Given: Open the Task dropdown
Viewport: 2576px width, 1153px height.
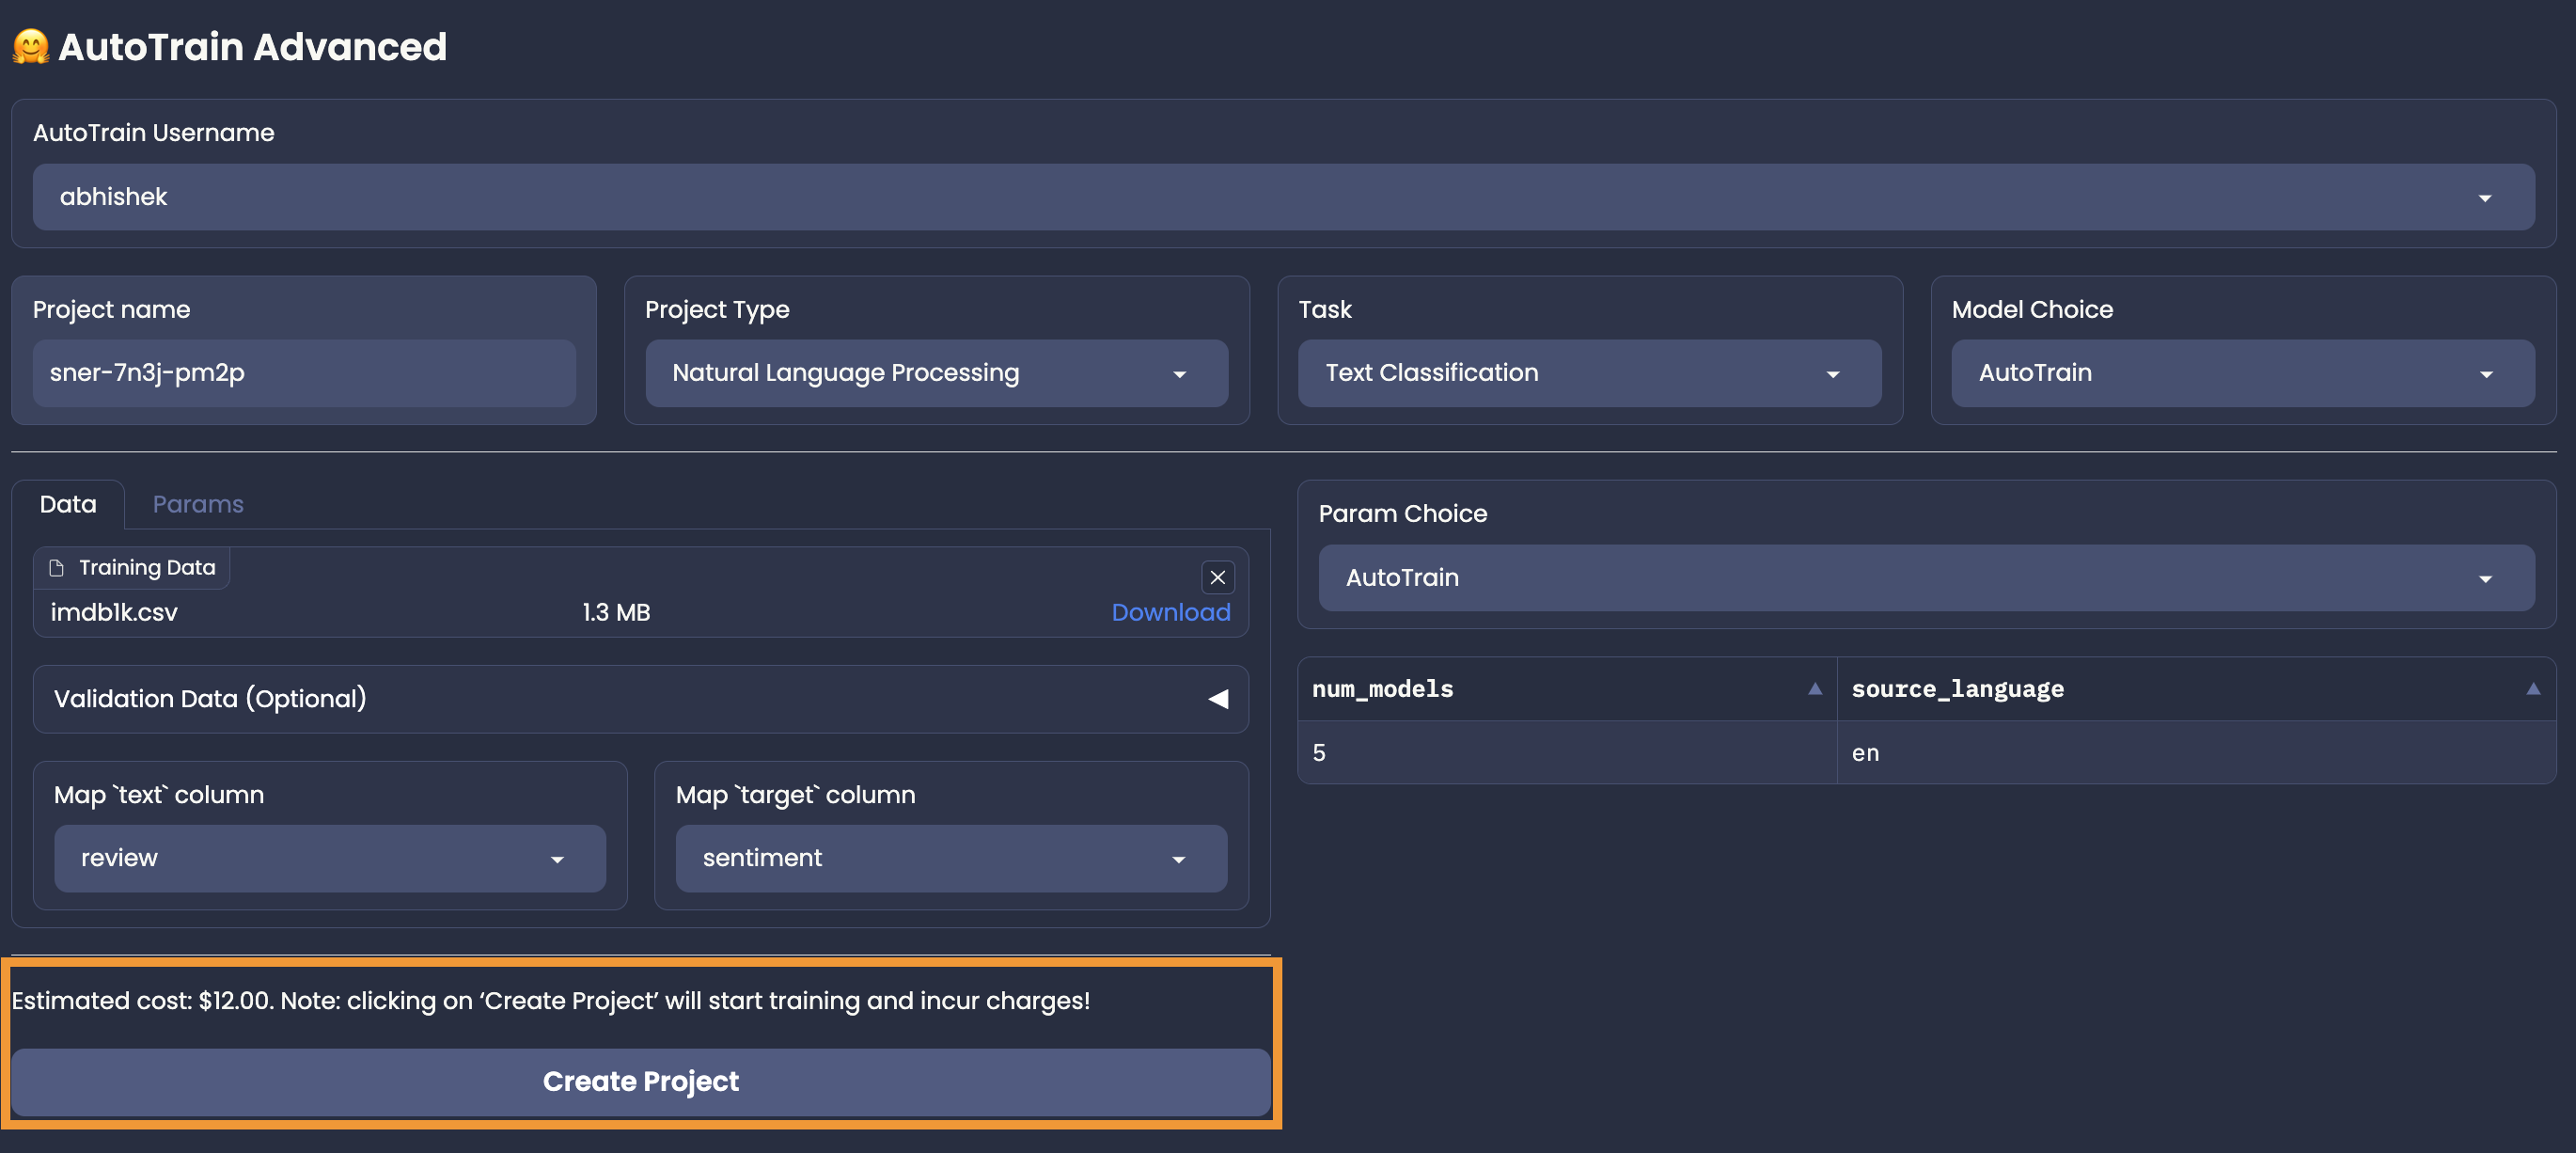Looking at the screenshot, I should point(1588,373).
